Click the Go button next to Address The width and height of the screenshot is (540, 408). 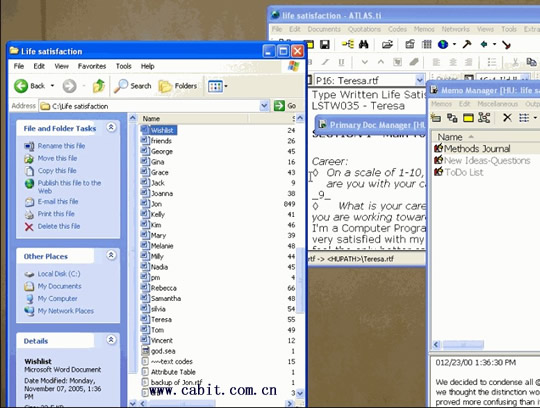coord(285,106)
